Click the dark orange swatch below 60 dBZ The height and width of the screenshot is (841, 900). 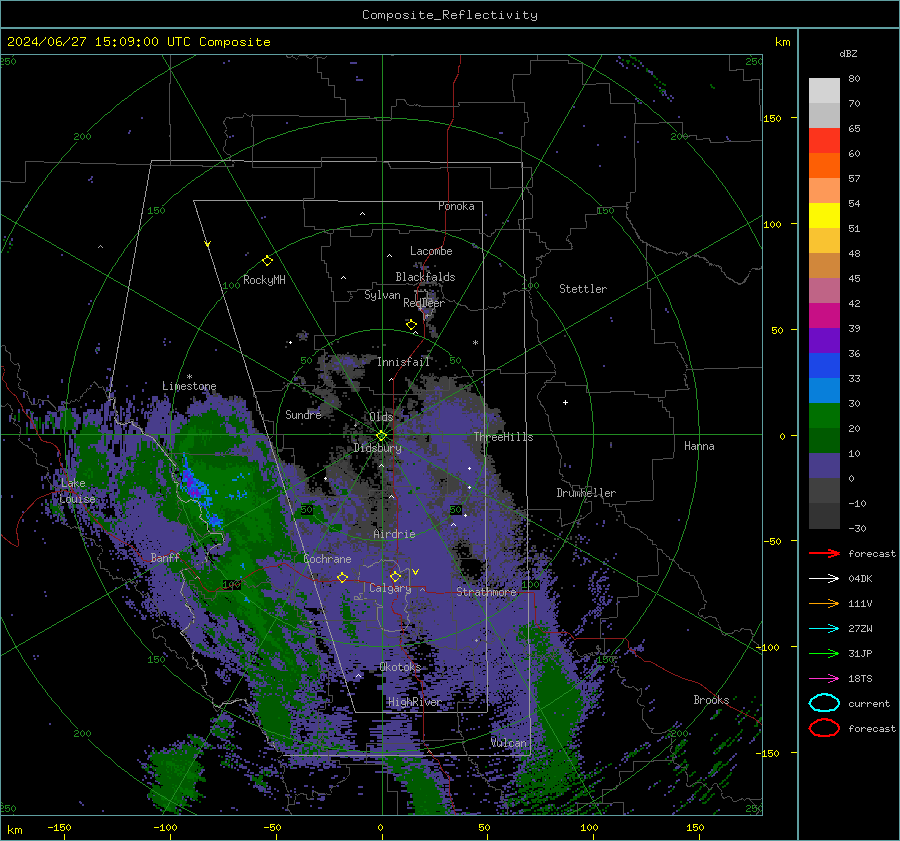824,165
